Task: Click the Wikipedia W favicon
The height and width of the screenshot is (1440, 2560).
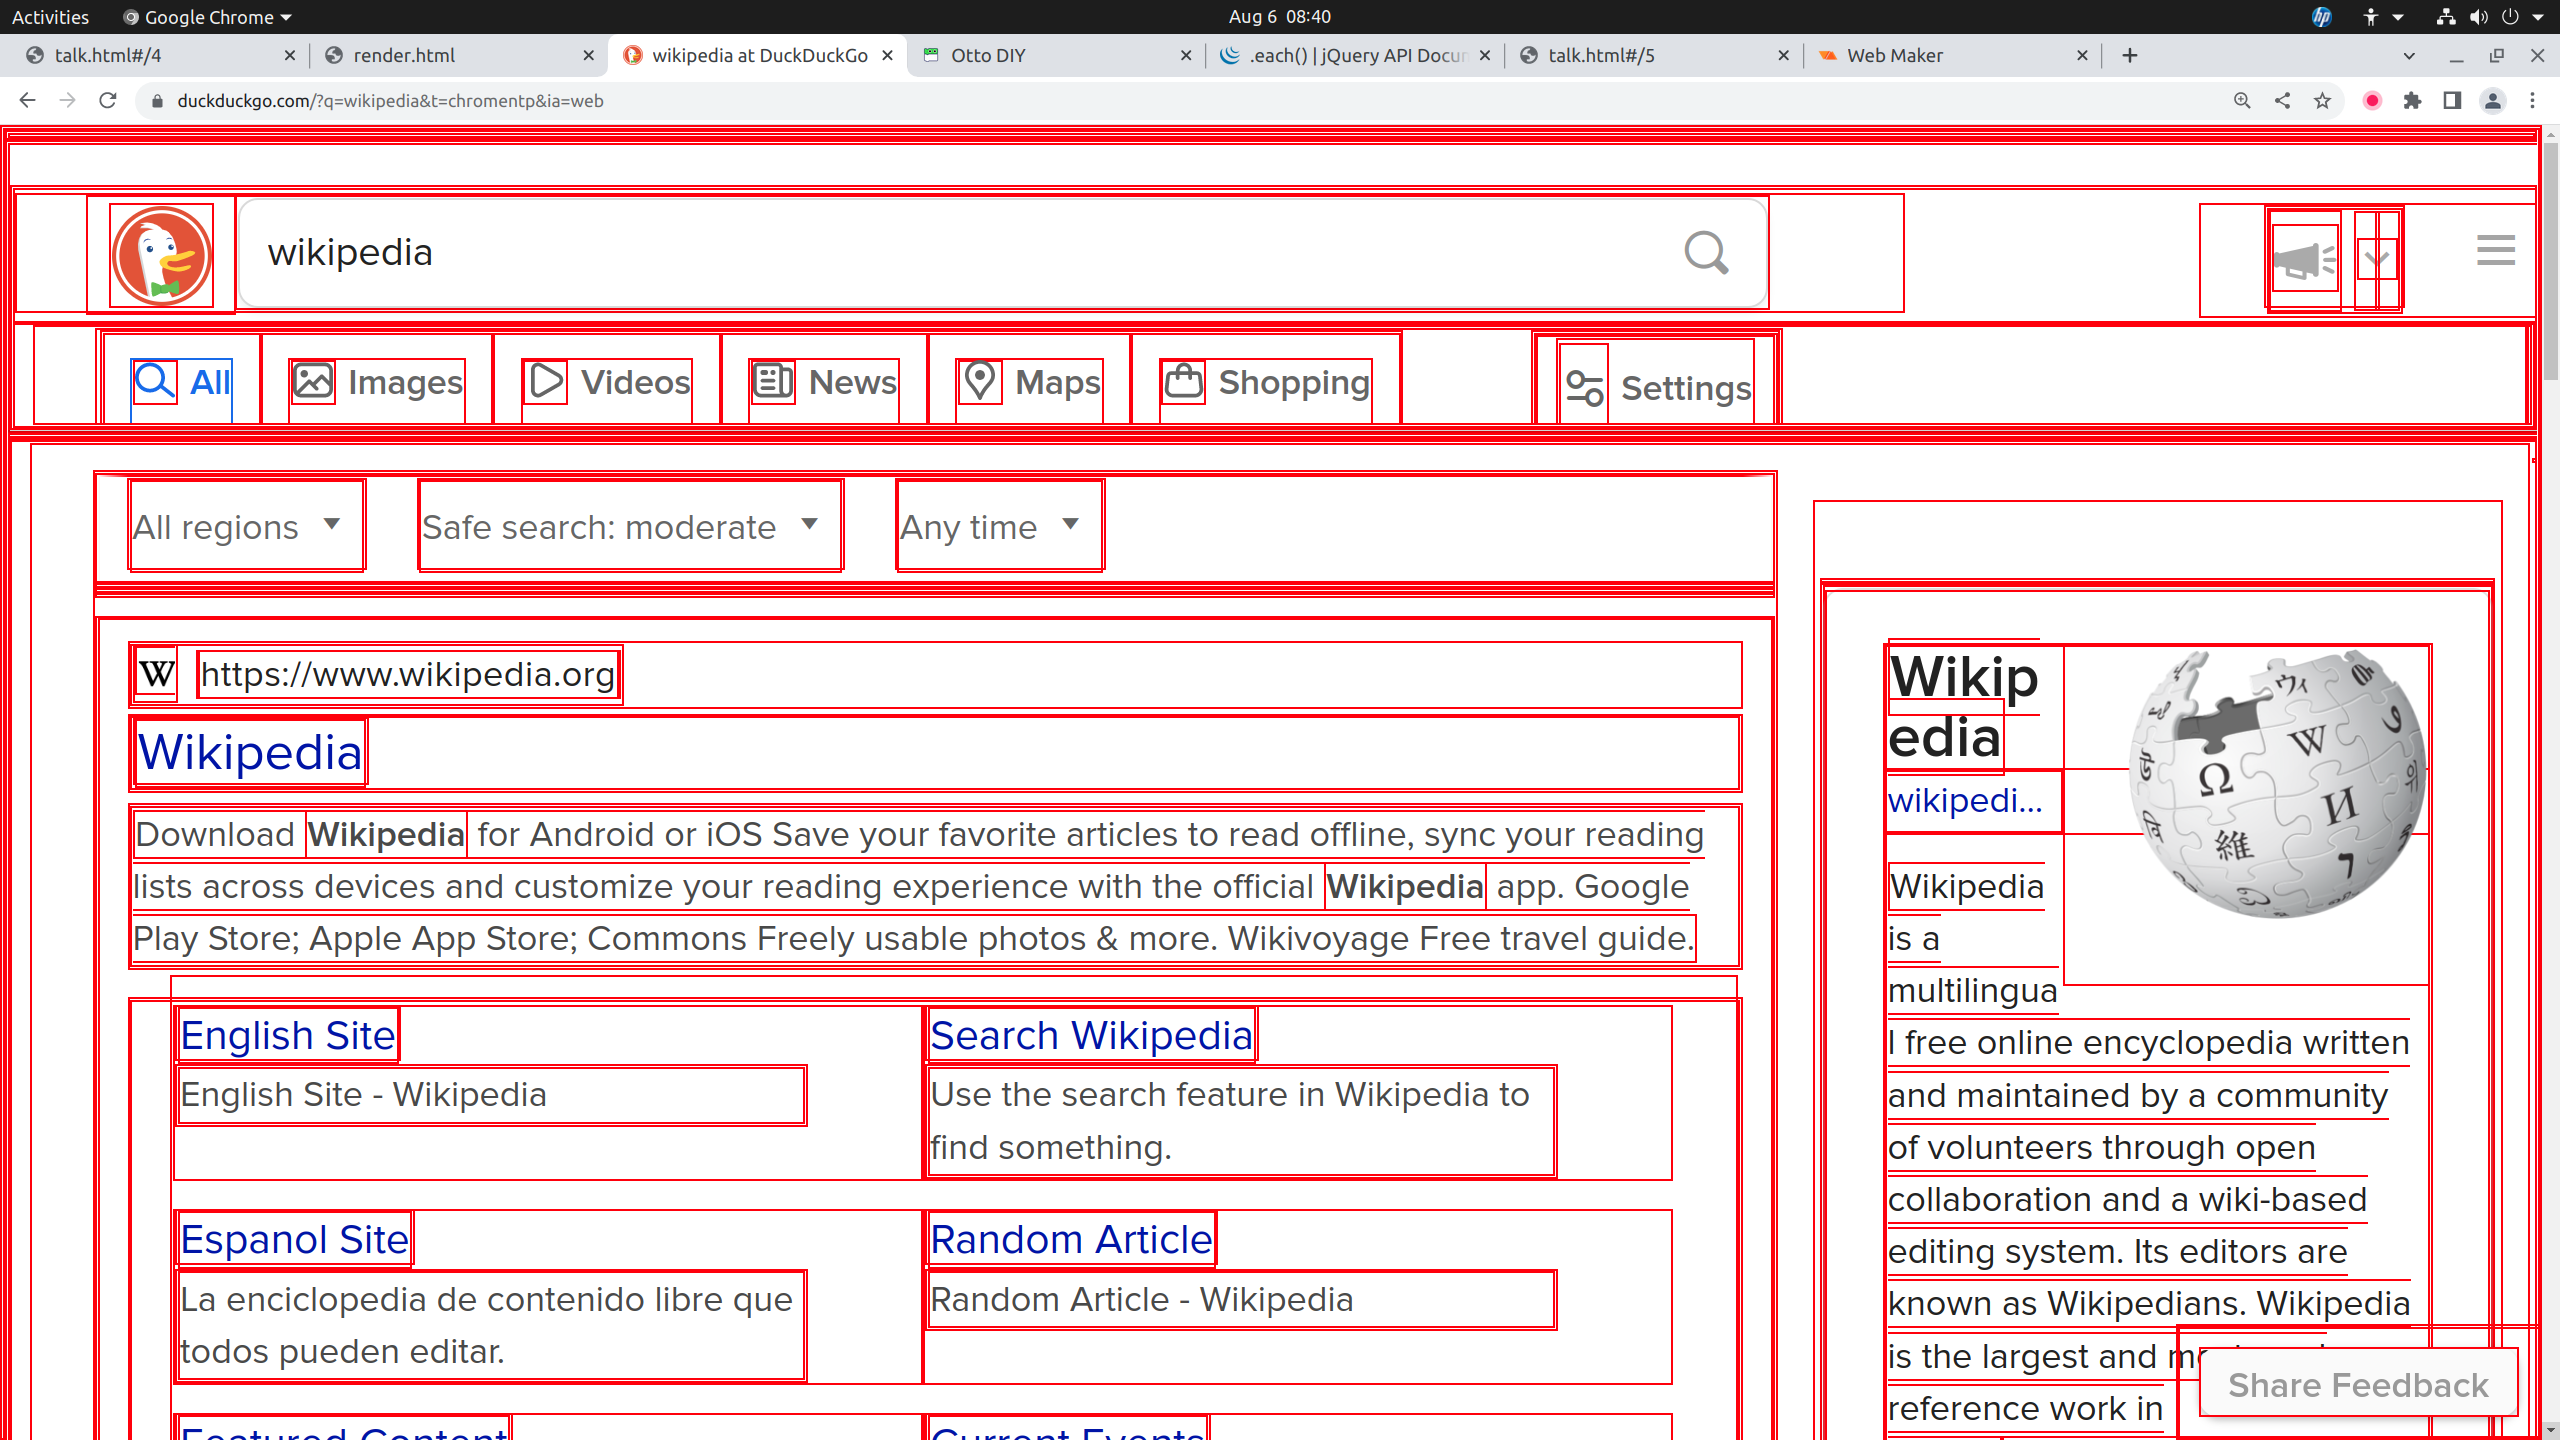Action: [x=157, y=674]
